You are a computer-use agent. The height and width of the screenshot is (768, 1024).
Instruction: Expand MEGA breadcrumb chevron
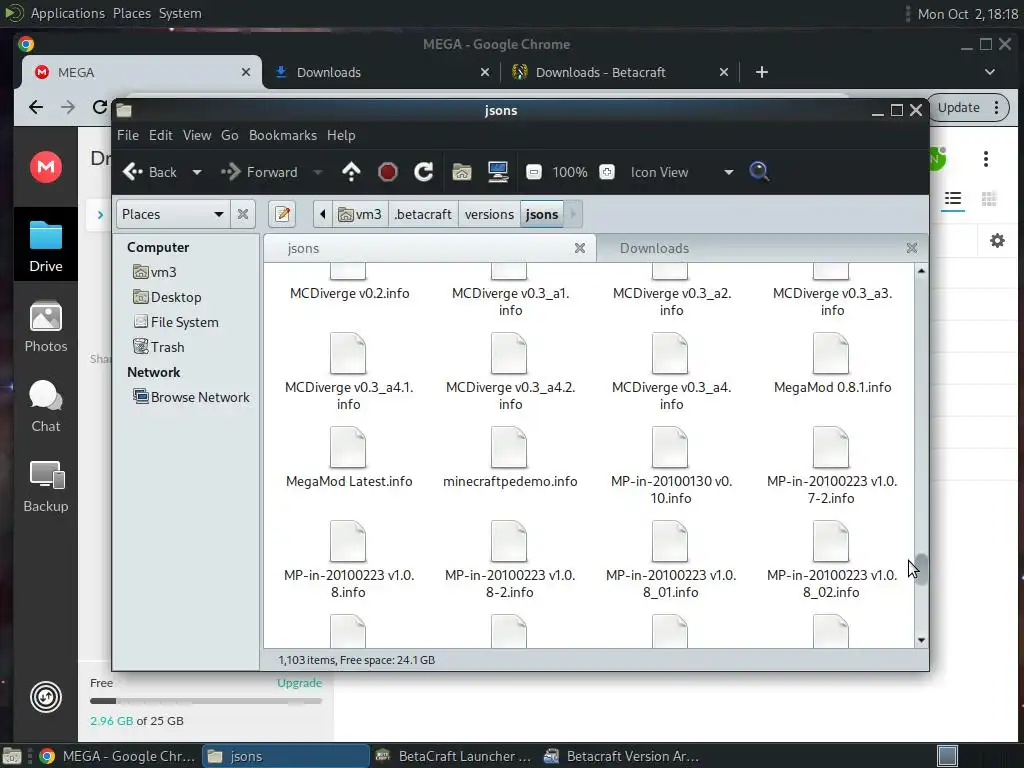coord(100,214)
